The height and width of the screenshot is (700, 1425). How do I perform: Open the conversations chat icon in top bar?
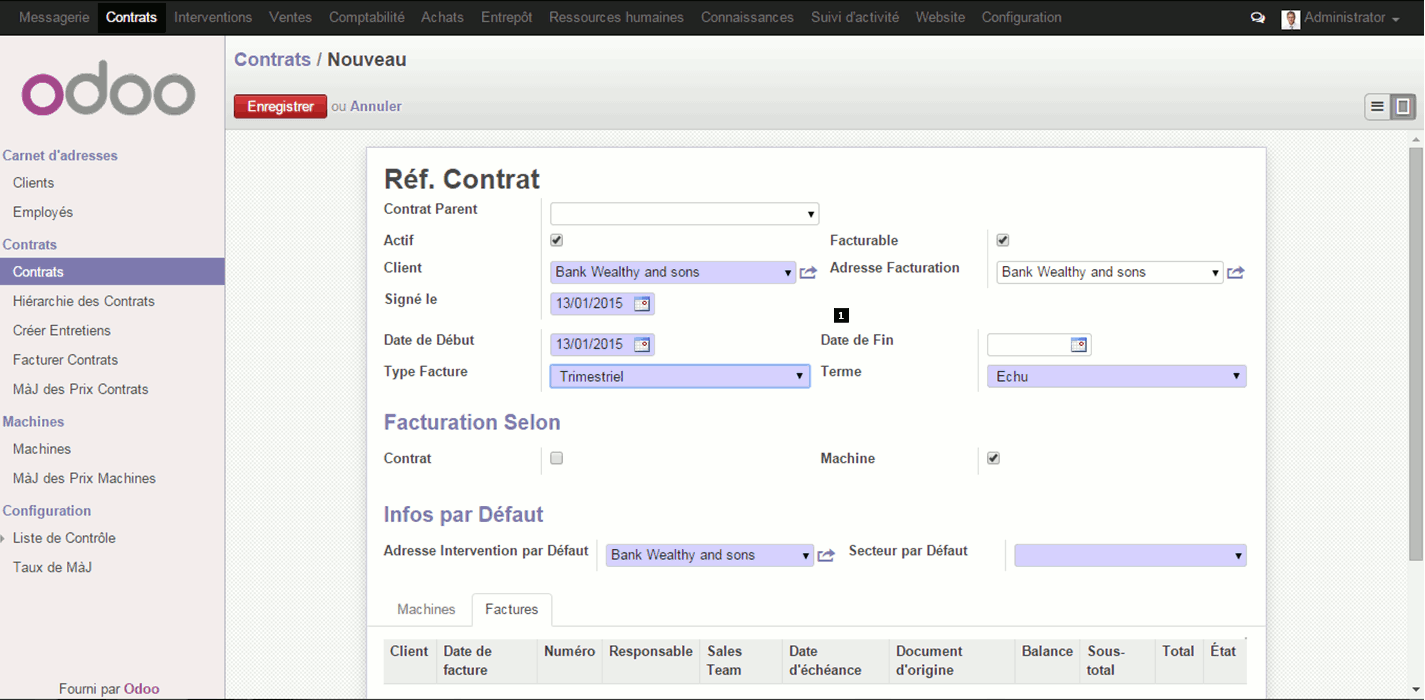pyautogui.click(x=1258, y=18)
